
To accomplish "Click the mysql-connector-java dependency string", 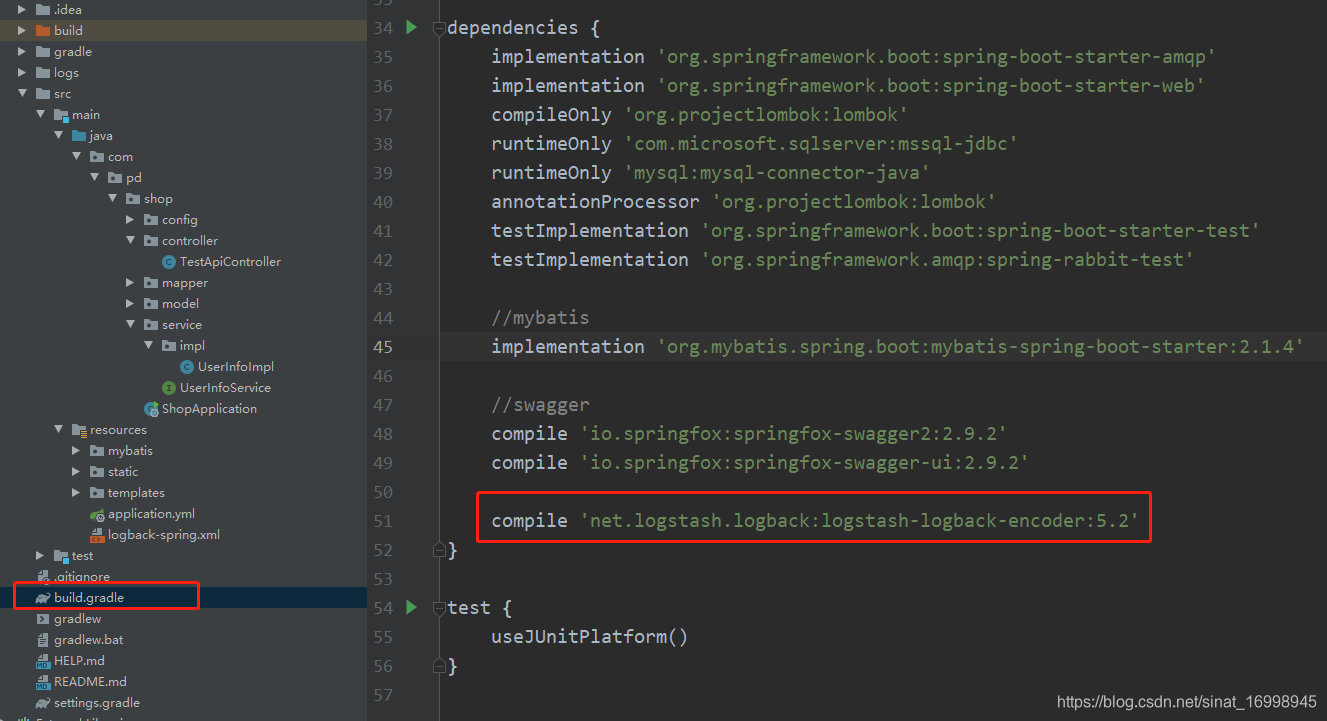I will click(777, 173).
